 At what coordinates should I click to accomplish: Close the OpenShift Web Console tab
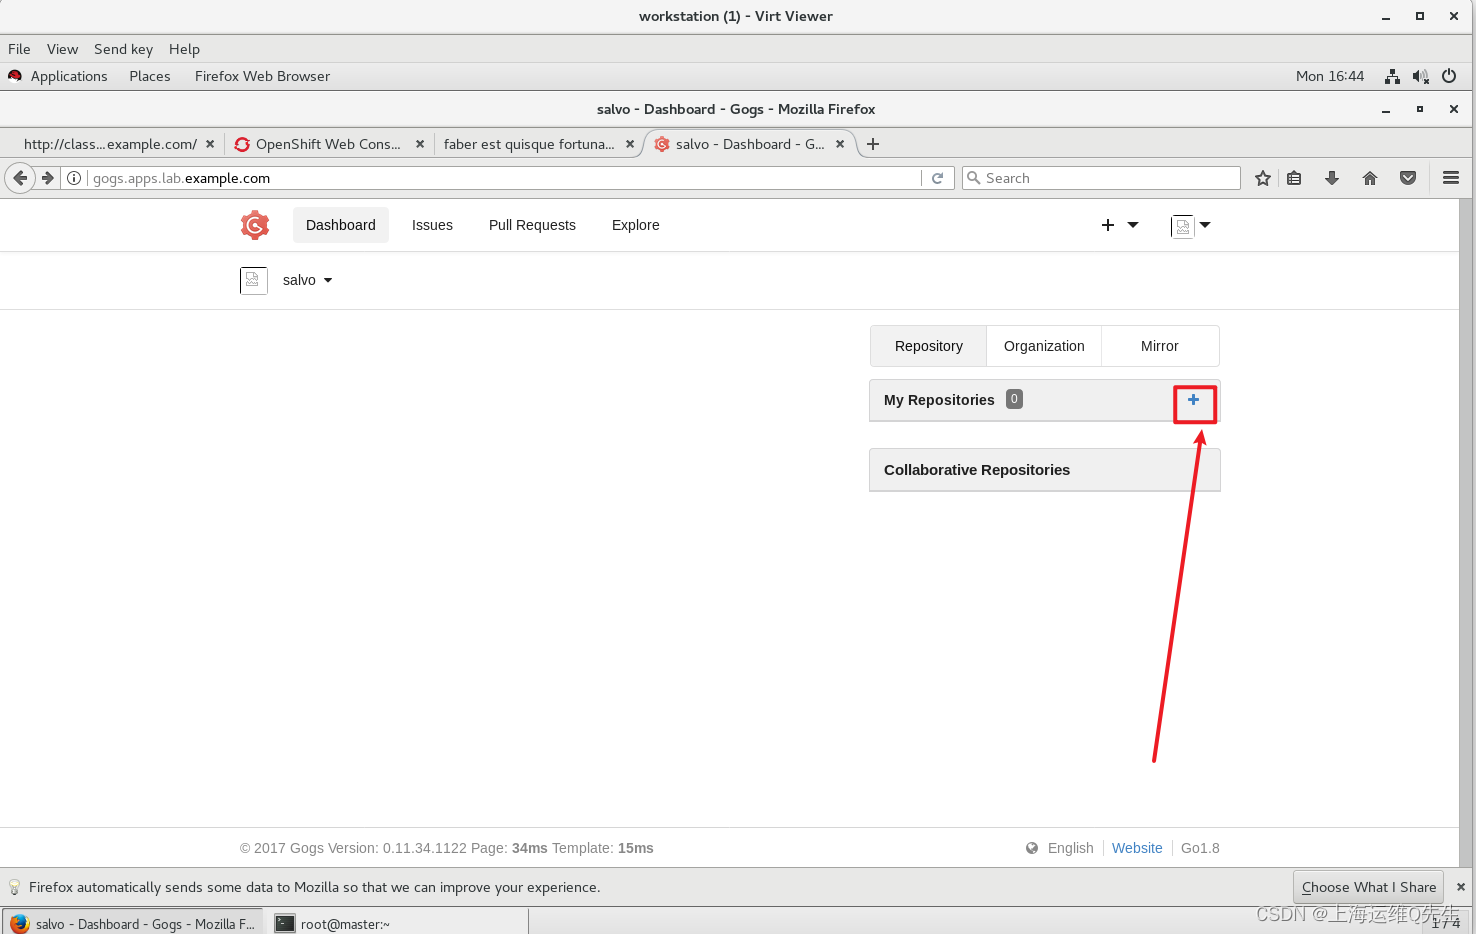coord(420,144)
